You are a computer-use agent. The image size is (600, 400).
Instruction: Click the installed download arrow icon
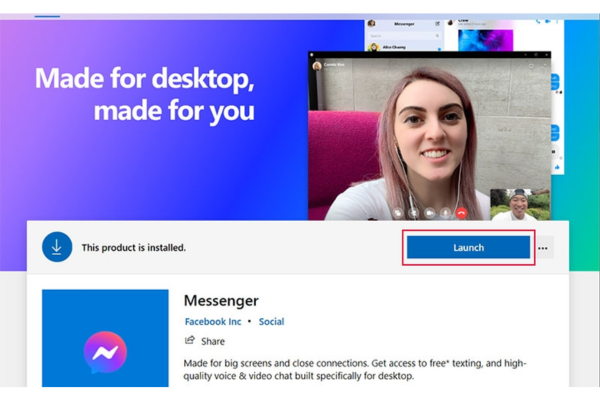pyautogui.click(x=57, y=247)
